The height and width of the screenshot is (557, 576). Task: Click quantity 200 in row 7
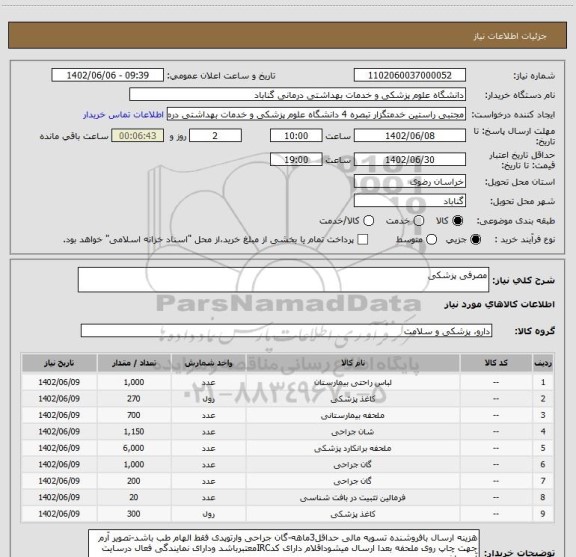tap(134, 481)
